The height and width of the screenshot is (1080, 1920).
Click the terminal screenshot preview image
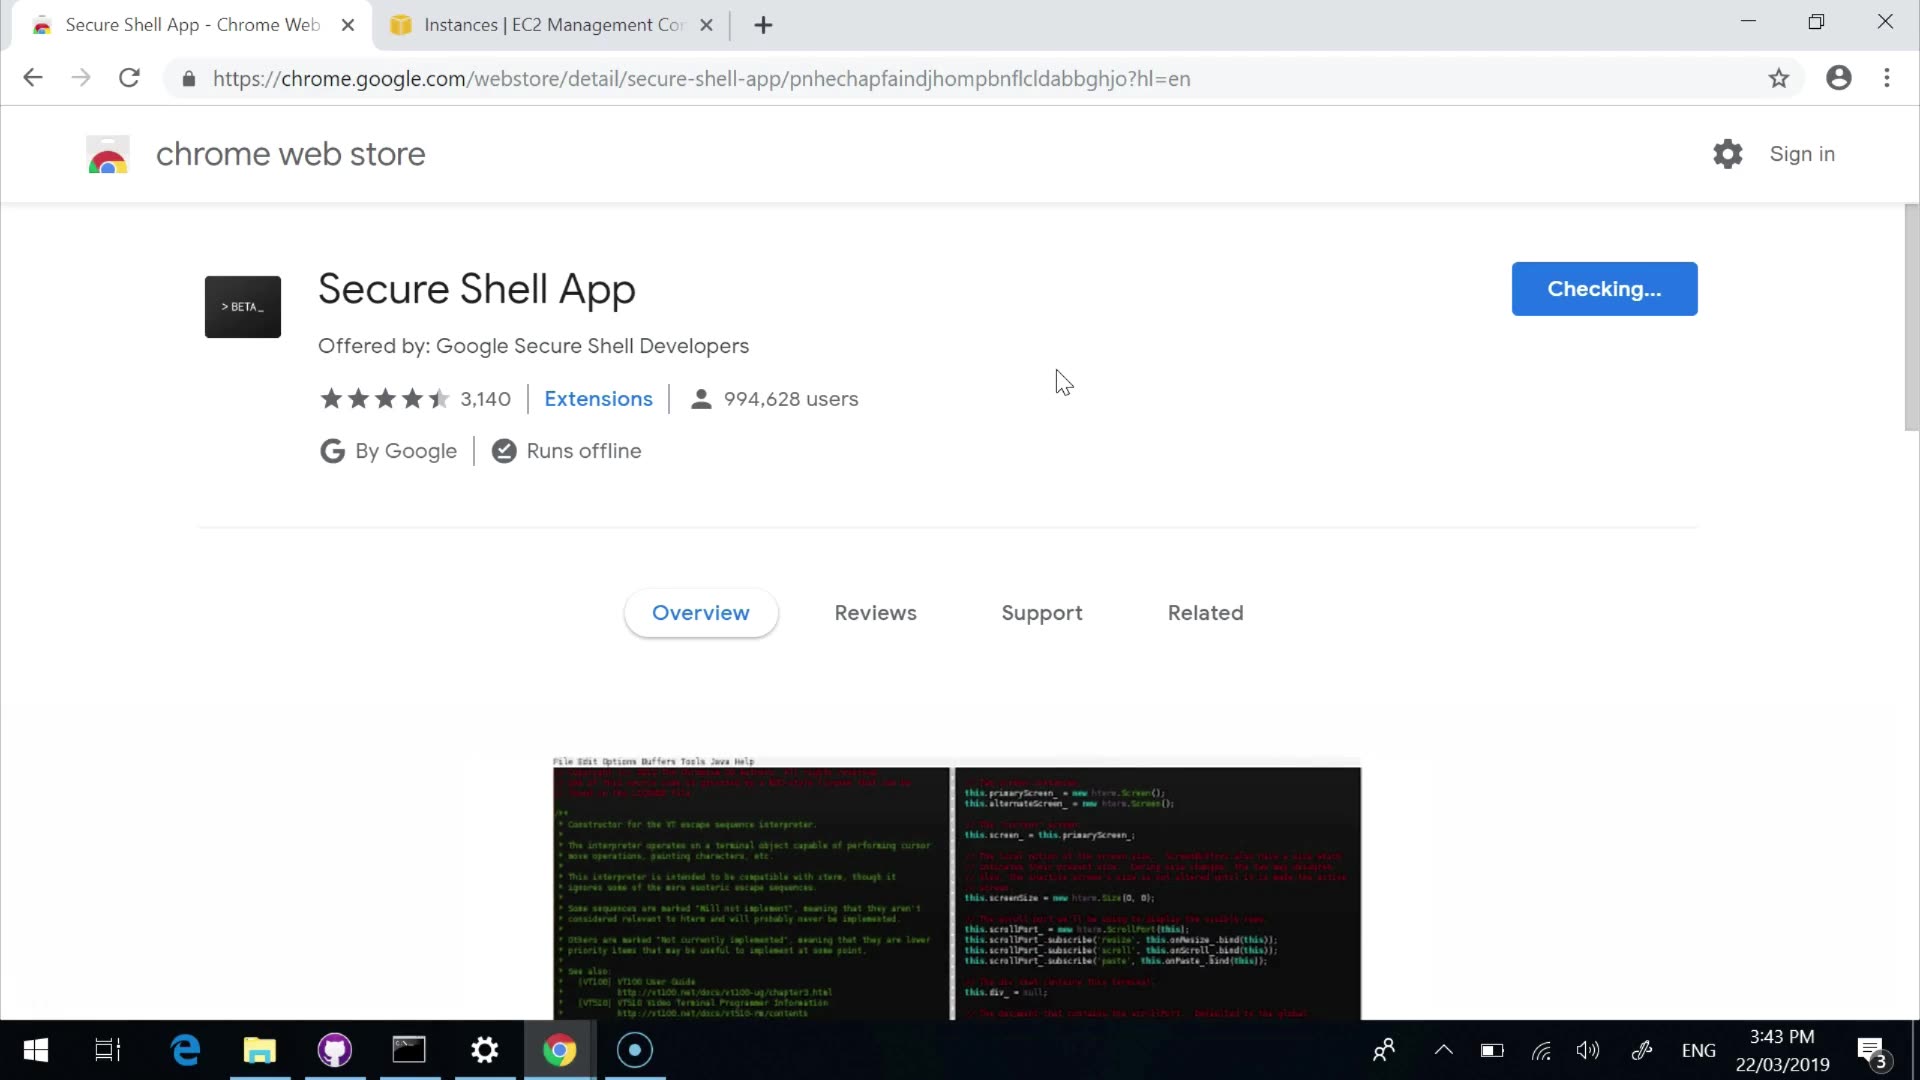pos(956,890)
